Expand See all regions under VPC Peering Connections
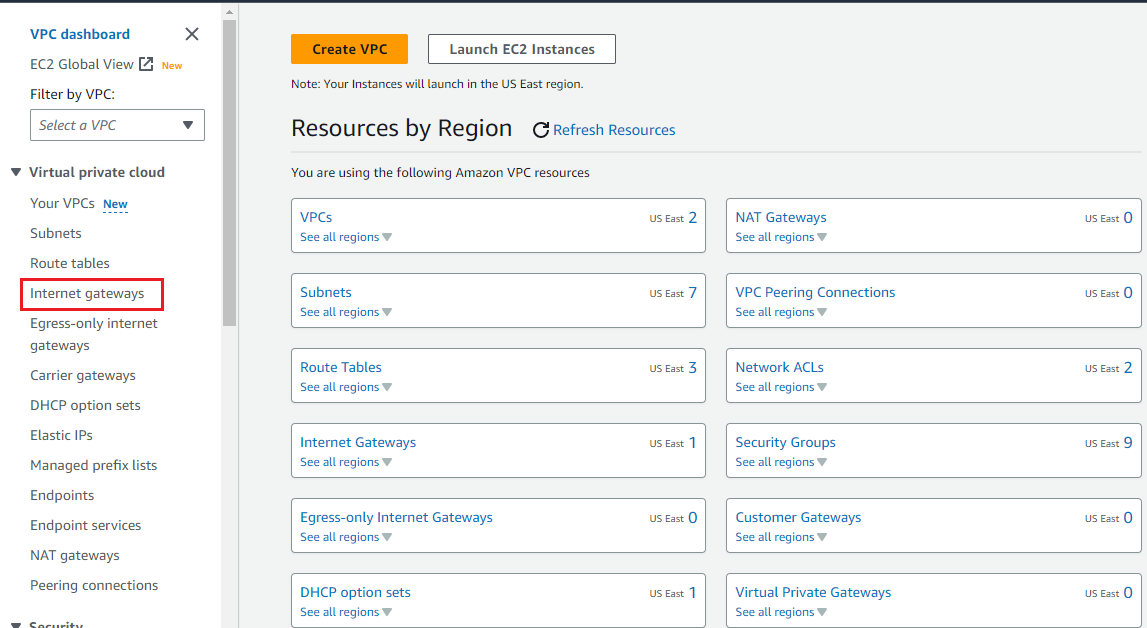The height and width of the screenshot is (628, 1147). point(781,312)
